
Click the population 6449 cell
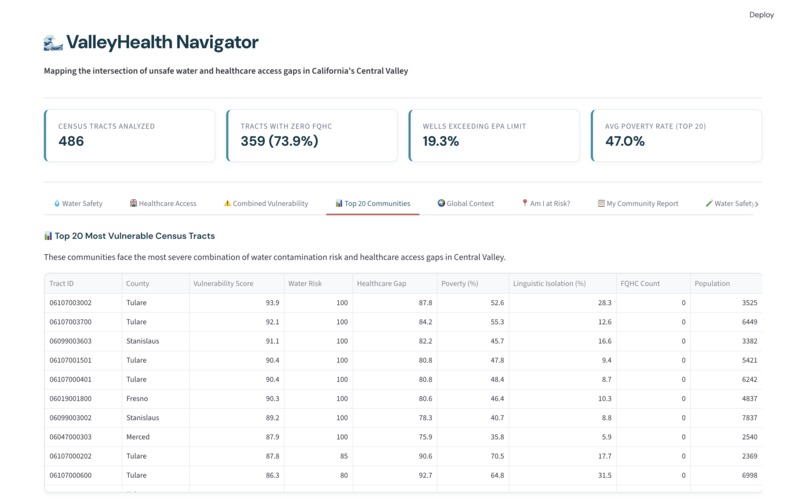726,322
